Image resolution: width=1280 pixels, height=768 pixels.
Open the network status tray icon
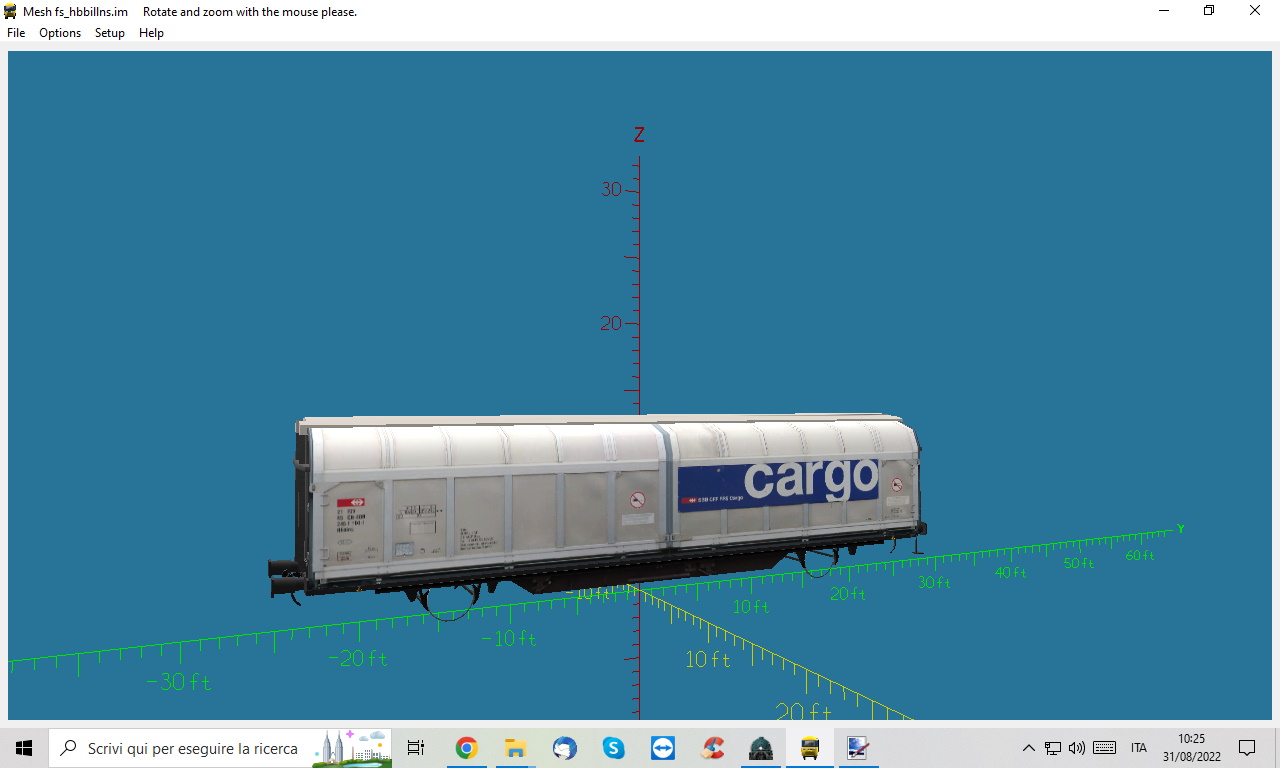coord(1053,748)
